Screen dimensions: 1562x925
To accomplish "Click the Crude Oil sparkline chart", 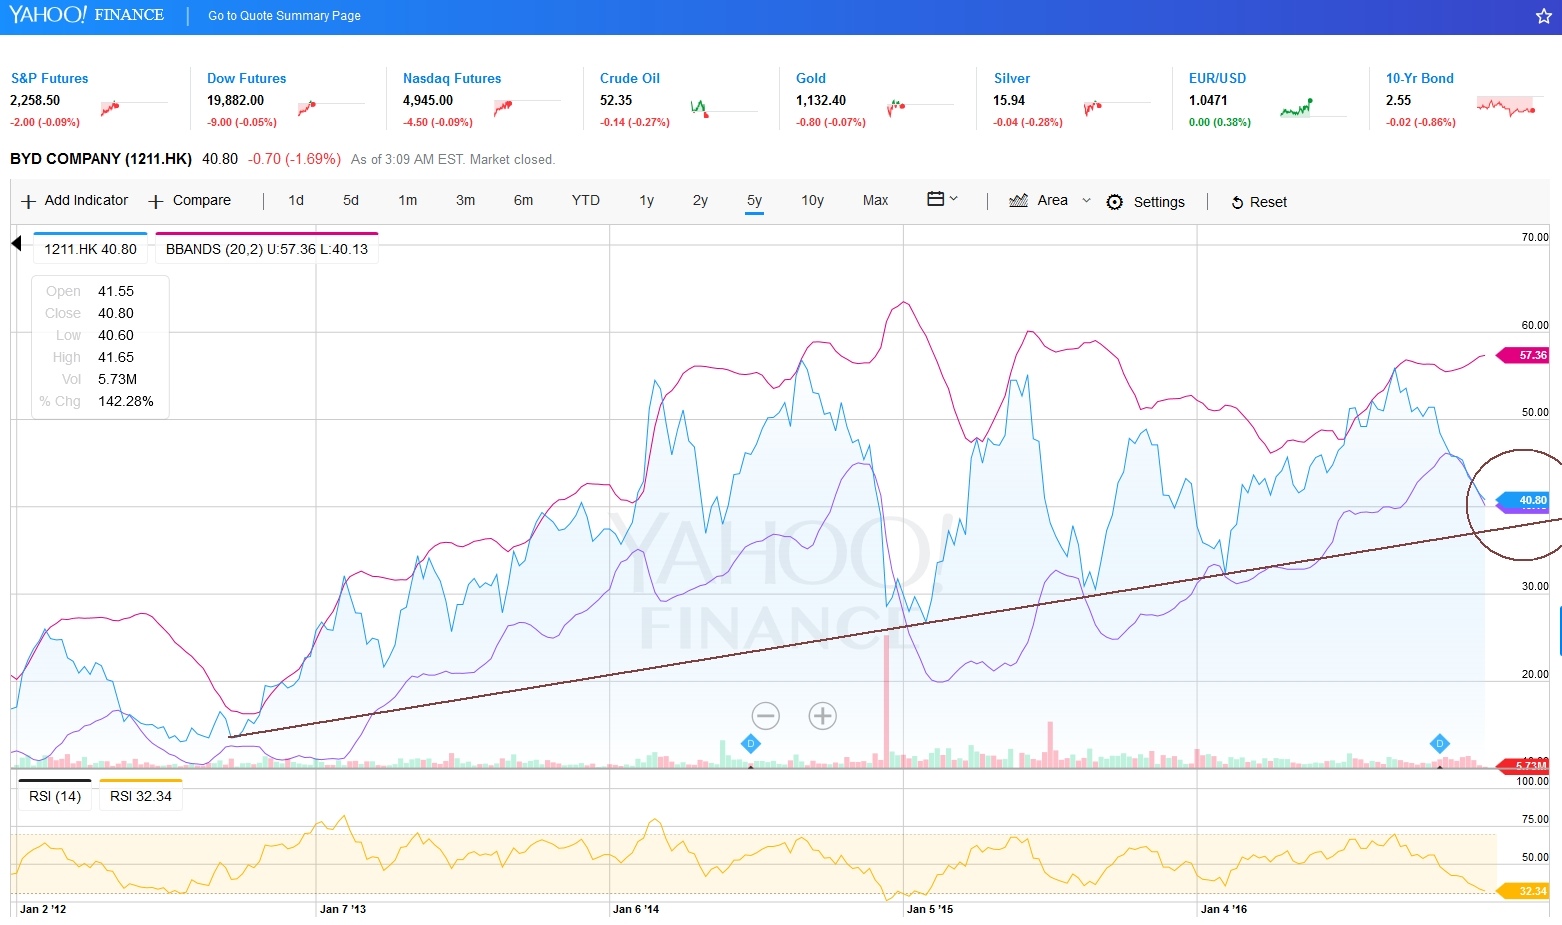I will [x=723, y=107].
